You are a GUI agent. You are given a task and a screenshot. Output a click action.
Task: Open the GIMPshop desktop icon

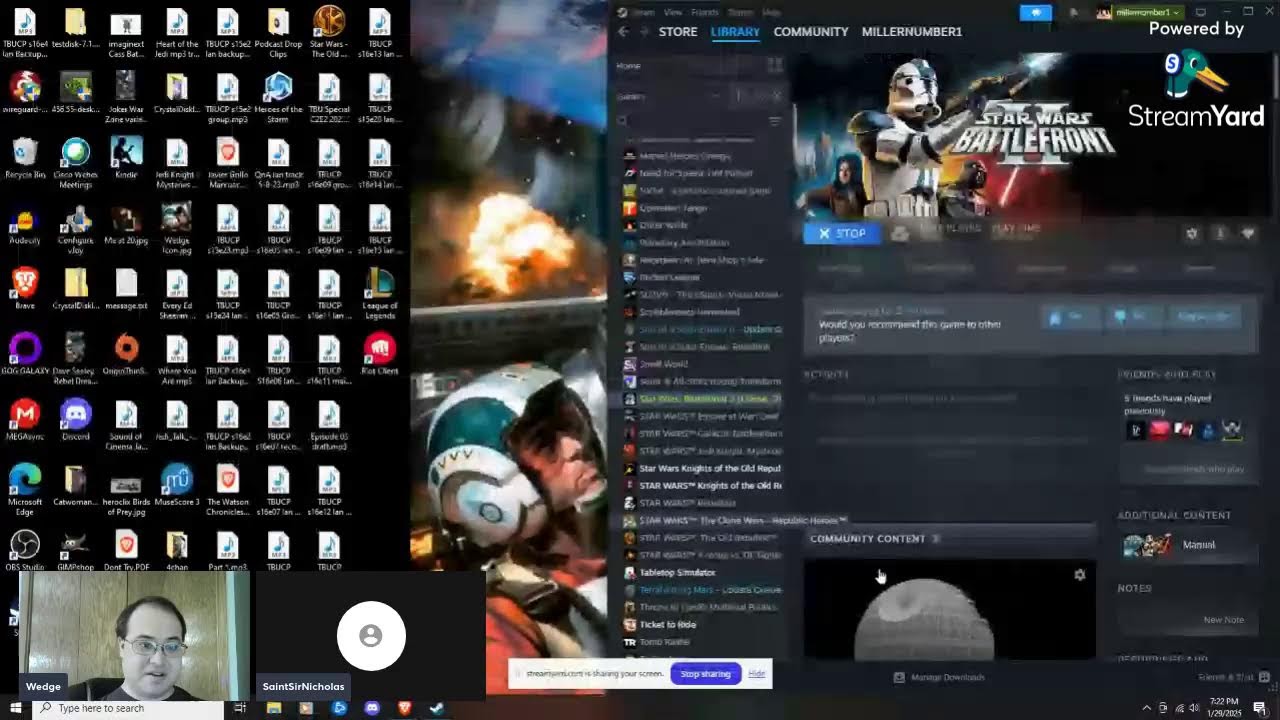click(76, 551)
